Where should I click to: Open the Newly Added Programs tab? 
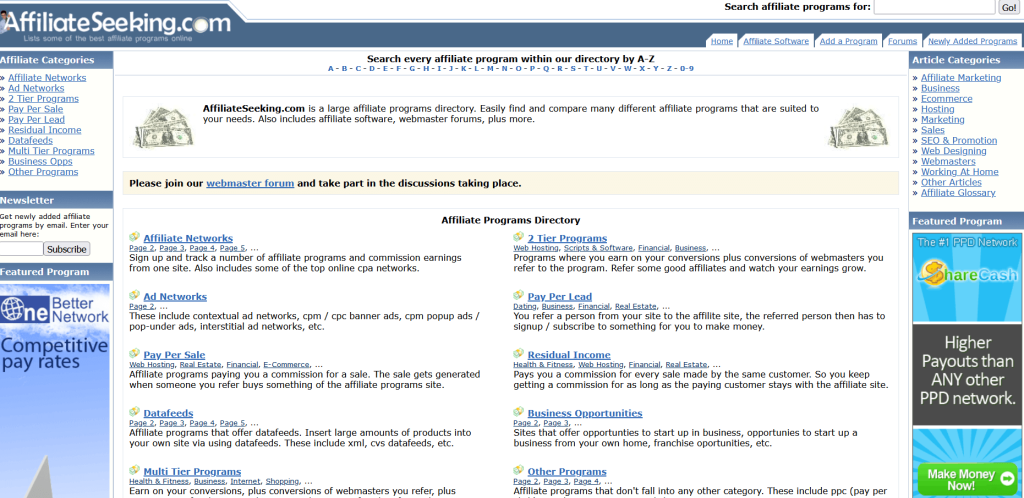point(972,41)
